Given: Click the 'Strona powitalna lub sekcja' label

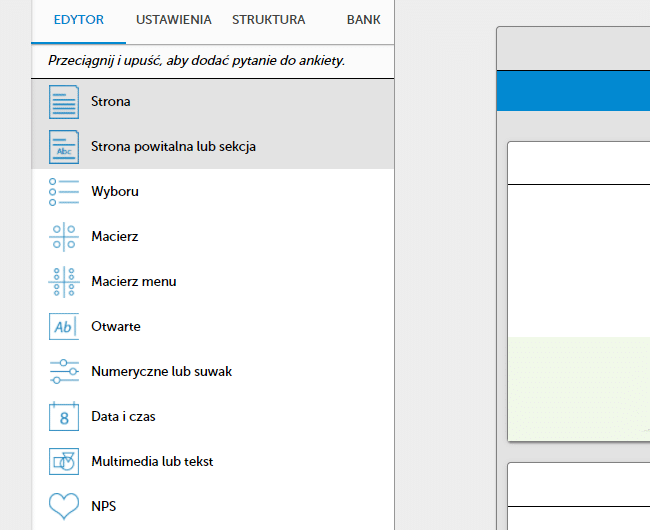Looking at the screenshot, I should coord(173,147).
